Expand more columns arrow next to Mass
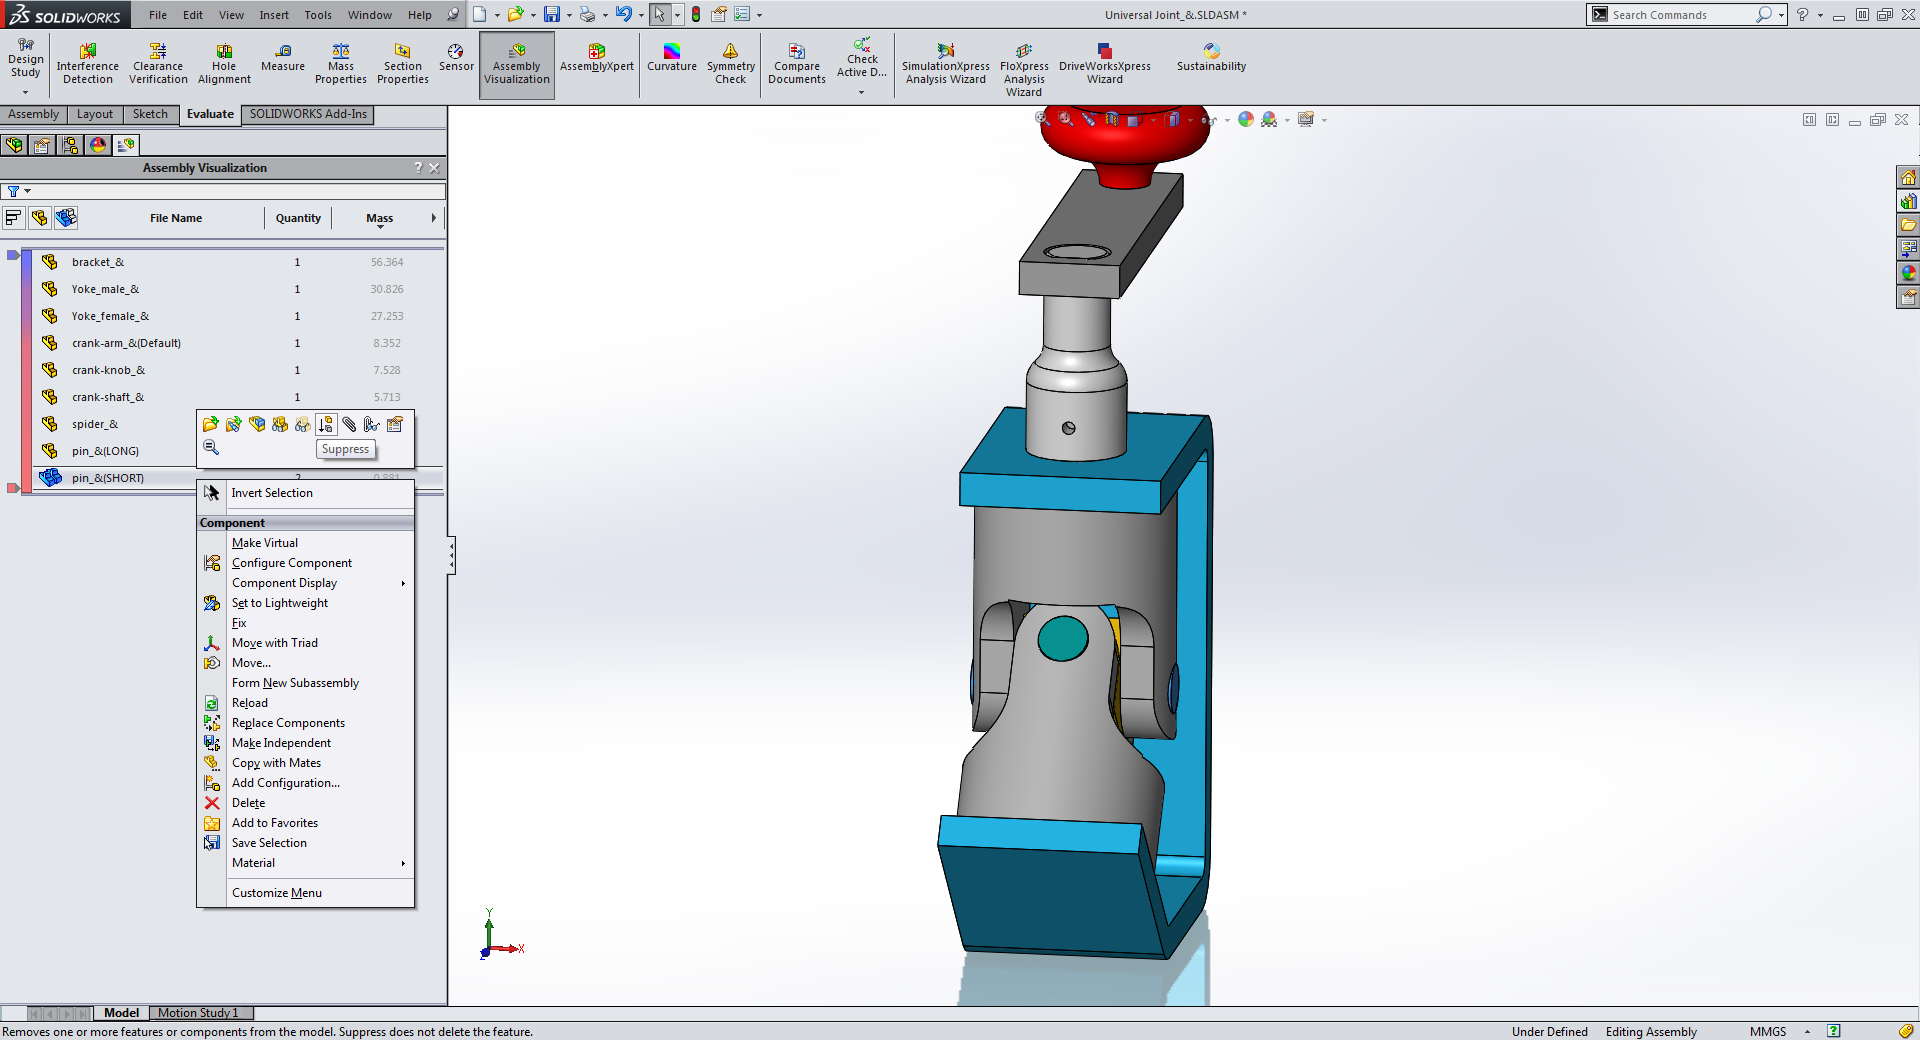Screen dimensions: 1920x1040 [434, 218]
